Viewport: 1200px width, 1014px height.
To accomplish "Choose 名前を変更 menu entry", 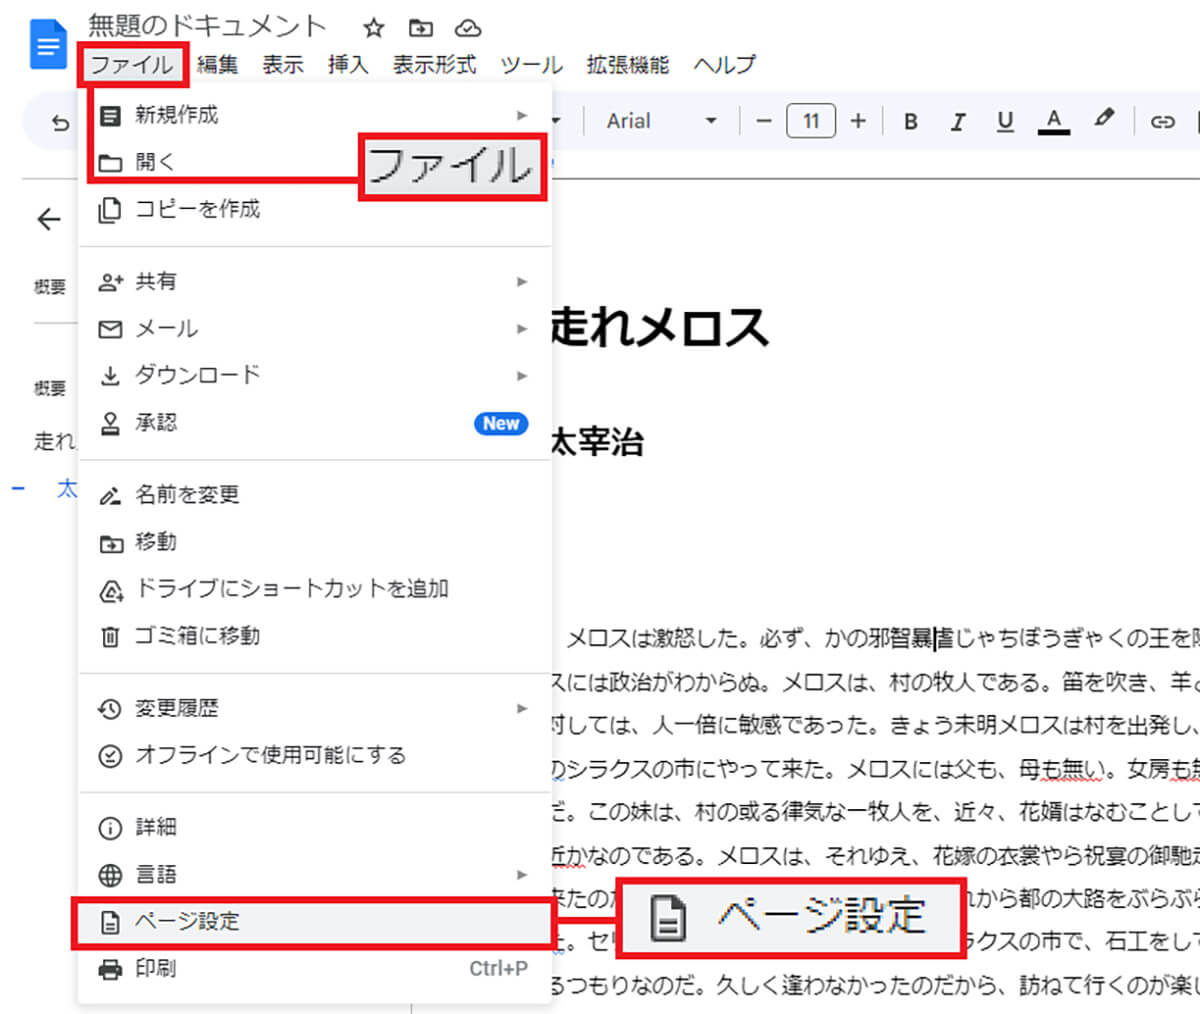I will (x=315, y=495).
